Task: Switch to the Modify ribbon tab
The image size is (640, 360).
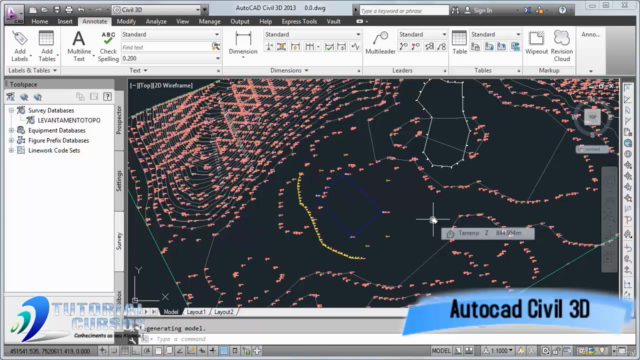Action: pyautogui.click(x=126, y=21)
